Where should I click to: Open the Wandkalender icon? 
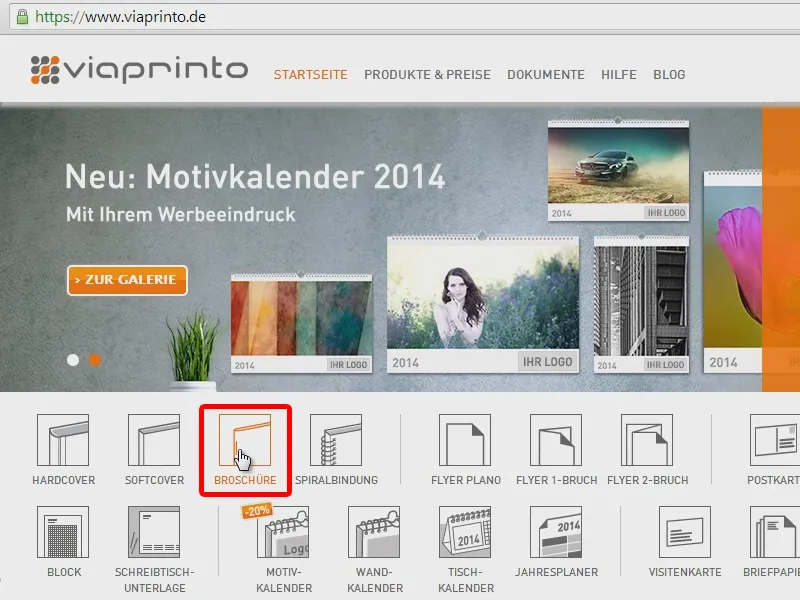click(374, 532)
